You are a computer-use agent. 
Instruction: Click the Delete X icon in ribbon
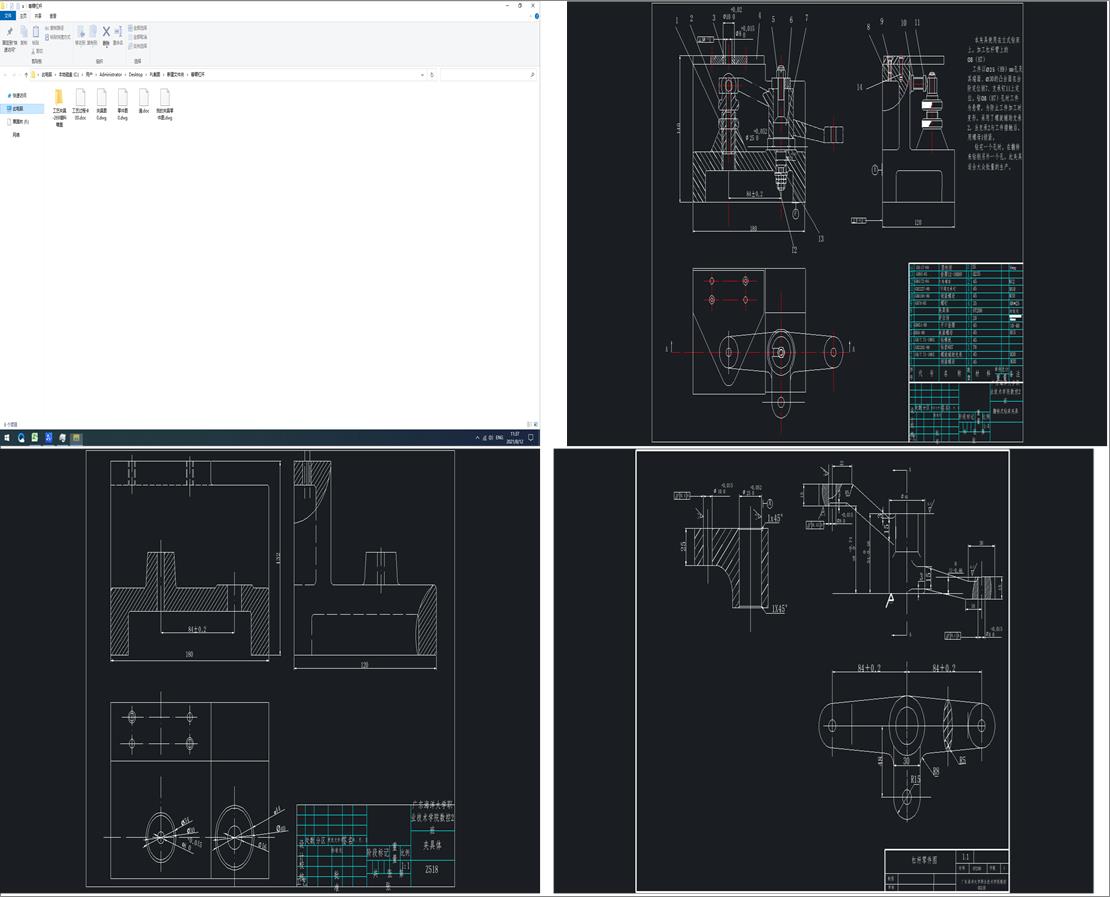[x=106, y=32]
